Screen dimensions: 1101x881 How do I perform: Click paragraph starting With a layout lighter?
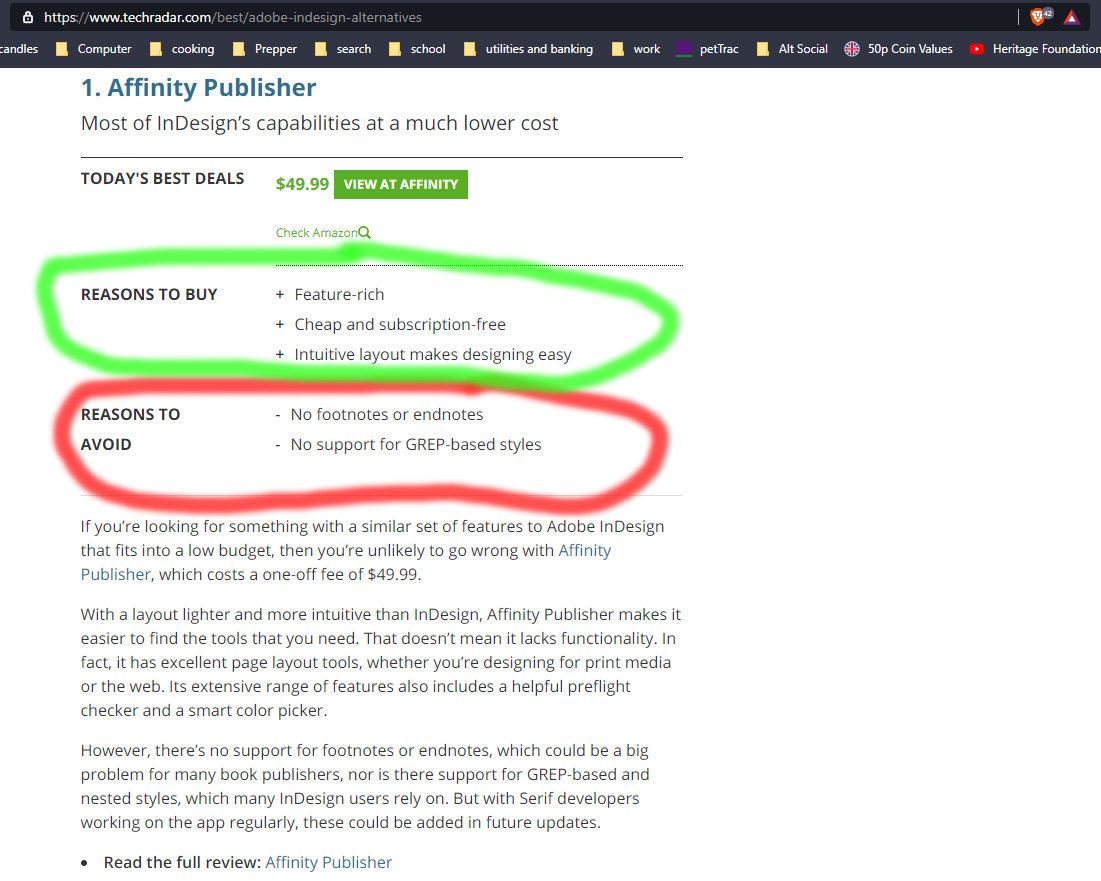point(380,662)
